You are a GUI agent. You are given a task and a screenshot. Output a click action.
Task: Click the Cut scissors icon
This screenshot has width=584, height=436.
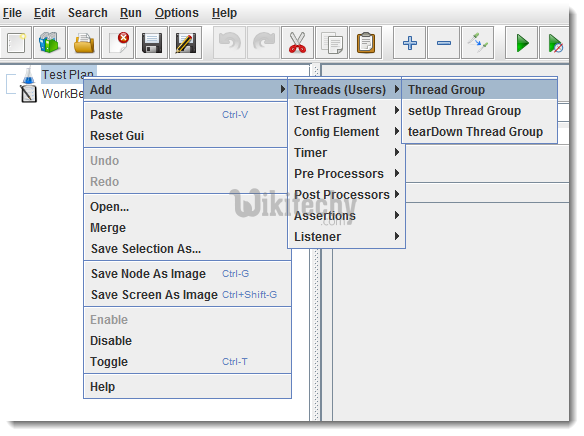(297, 43)
